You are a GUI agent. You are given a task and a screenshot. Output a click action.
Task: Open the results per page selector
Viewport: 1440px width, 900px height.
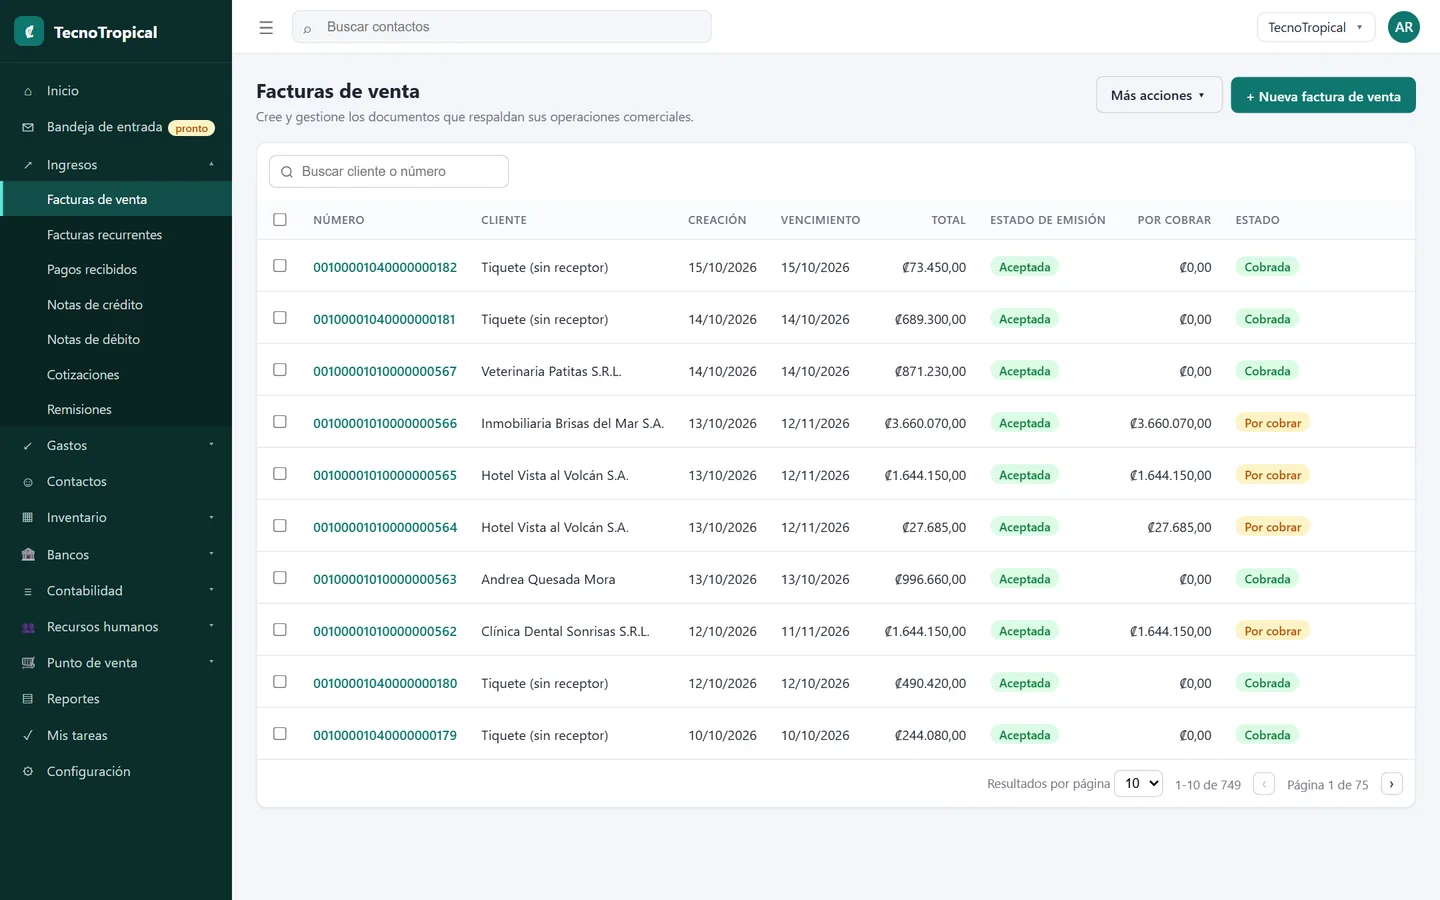(x=1139, y=783)
